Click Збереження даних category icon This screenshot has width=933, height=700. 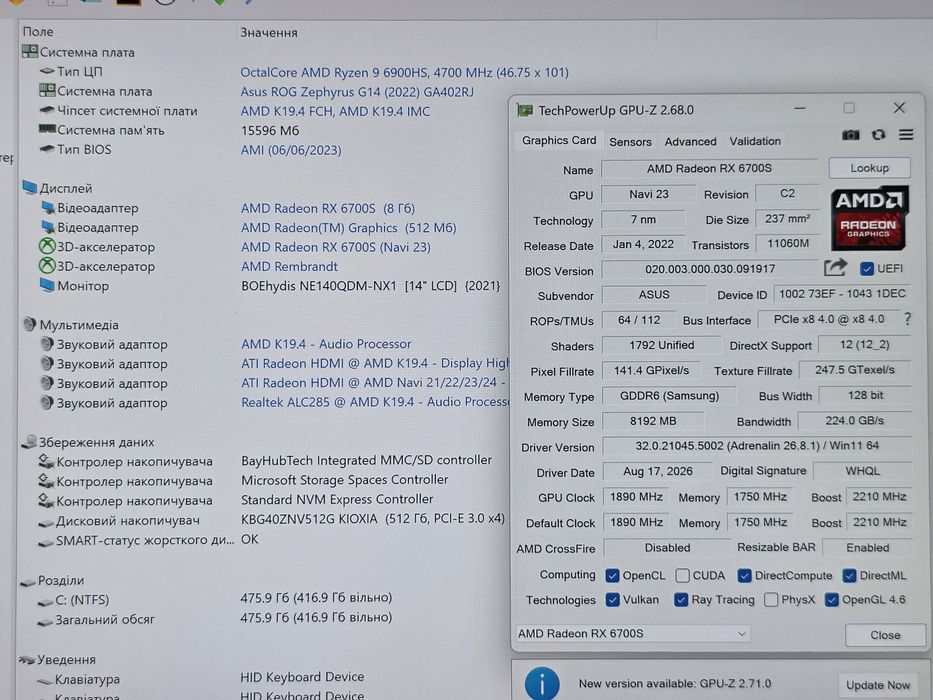coord(29,442)
